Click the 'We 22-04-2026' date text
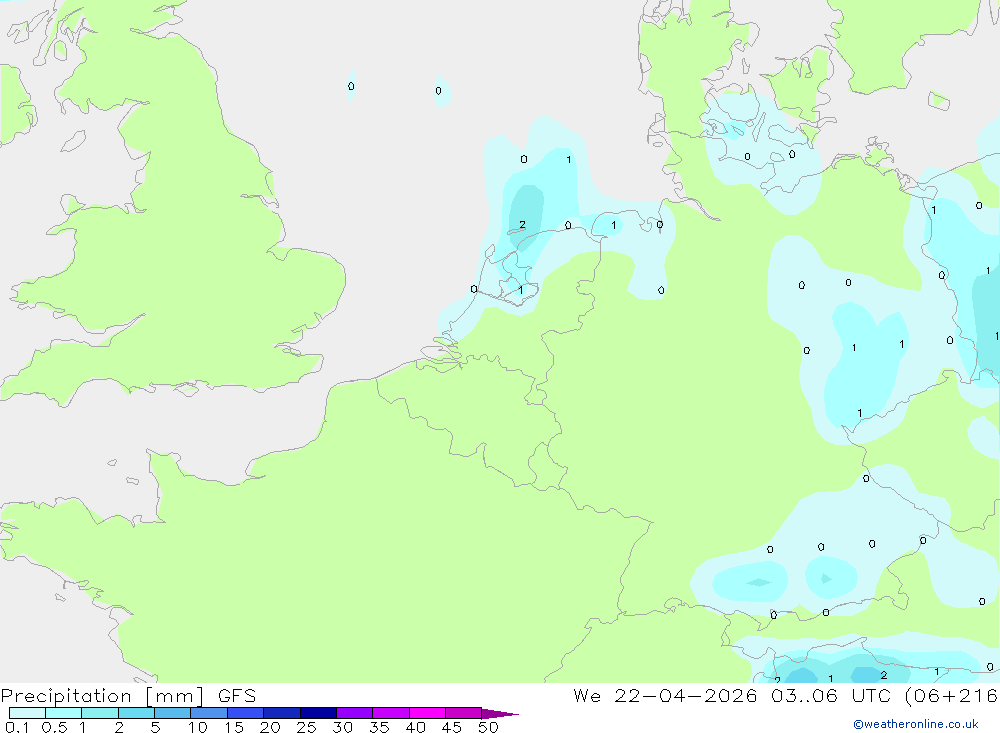The width and height of the screenshot is (1000, 733). click(x=665, y=695)
